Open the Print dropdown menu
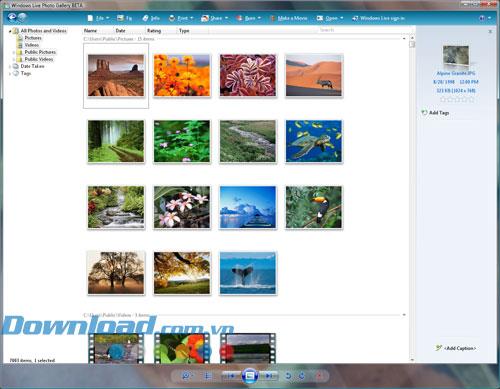This screenshot has height=389, width=500. pos(181,18)
